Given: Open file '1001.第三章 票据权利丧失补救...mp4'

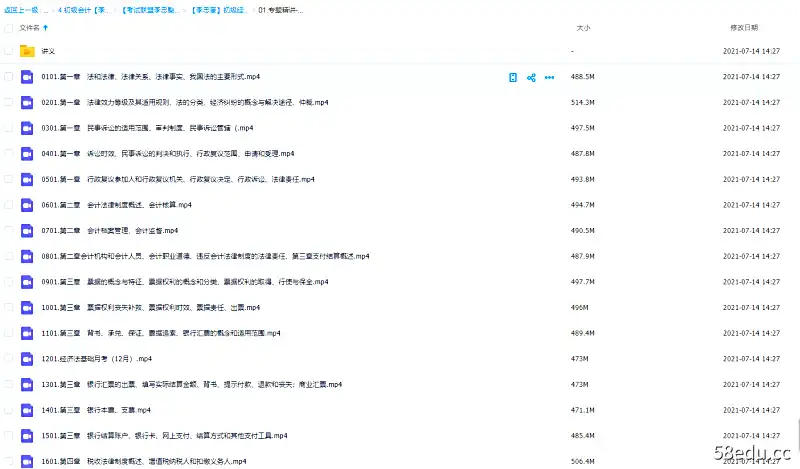Looking at the screenshot, I should (x=151, y=307).
